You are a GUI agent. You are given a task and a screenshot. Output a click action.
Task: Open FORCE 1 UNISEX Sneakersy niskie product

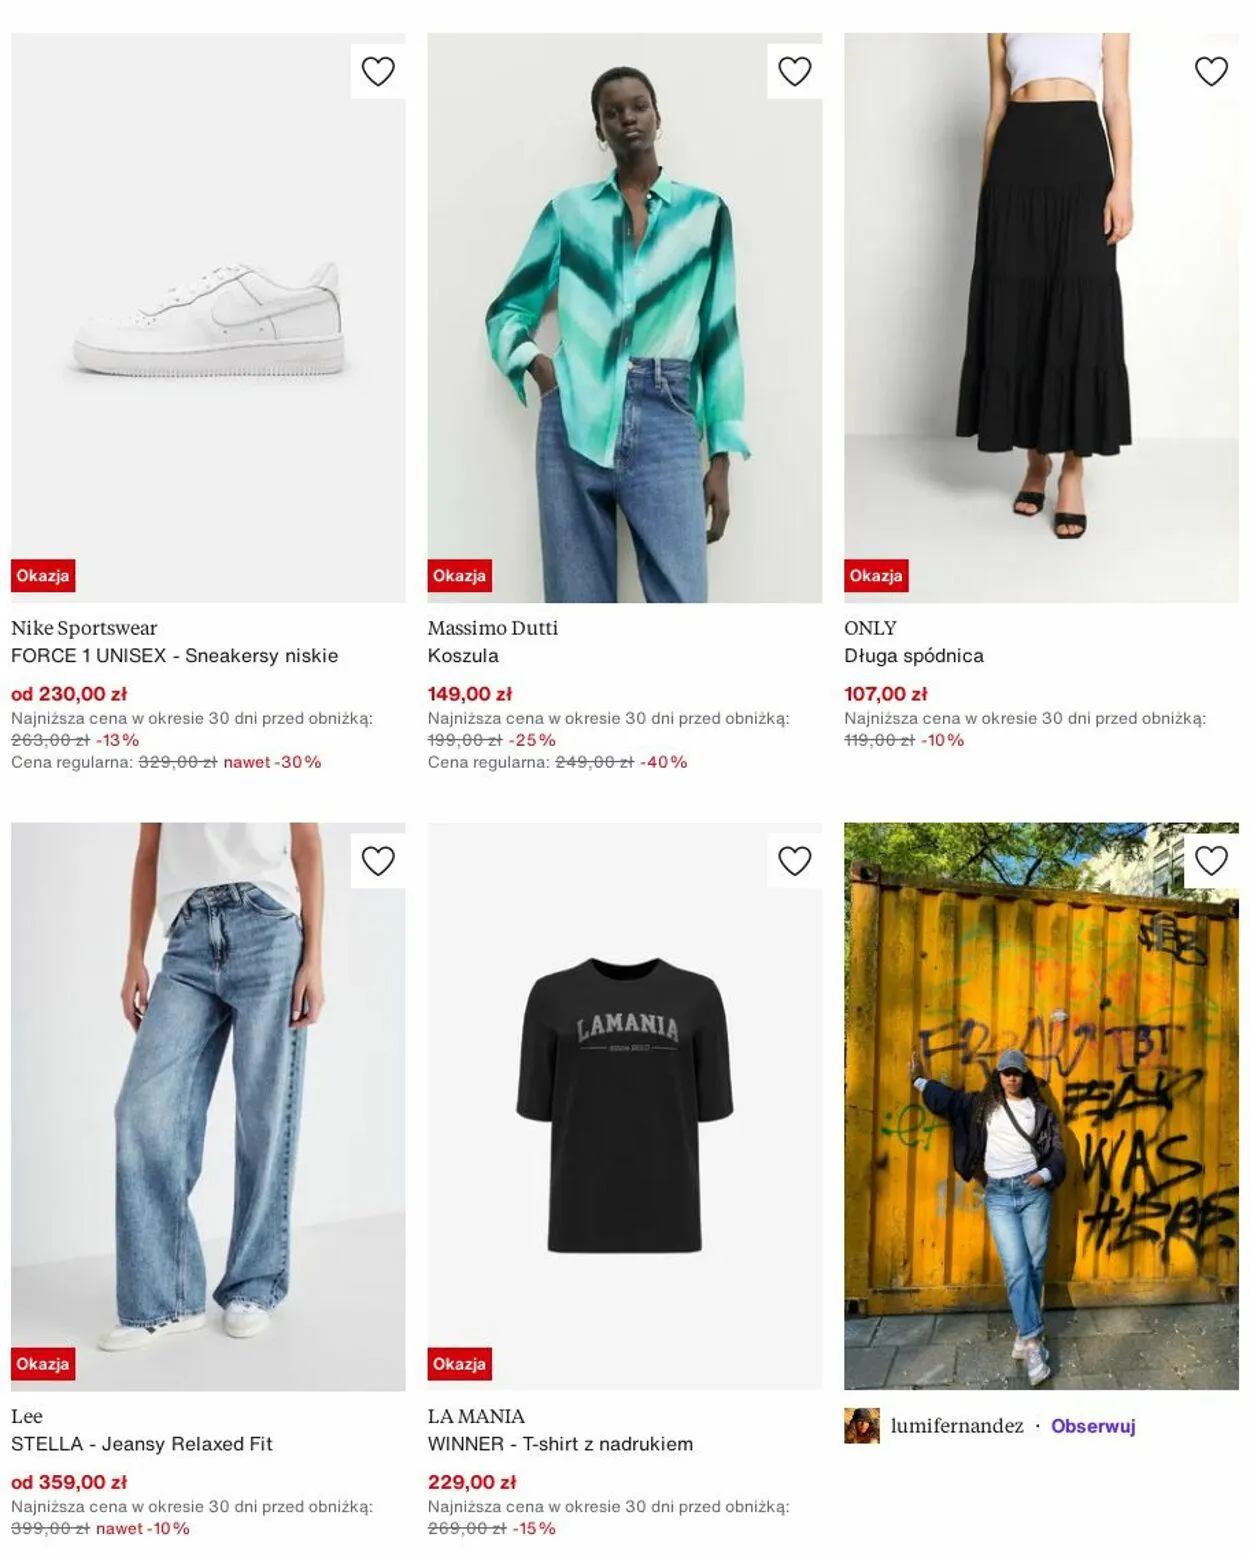click(x=175, y=656)
